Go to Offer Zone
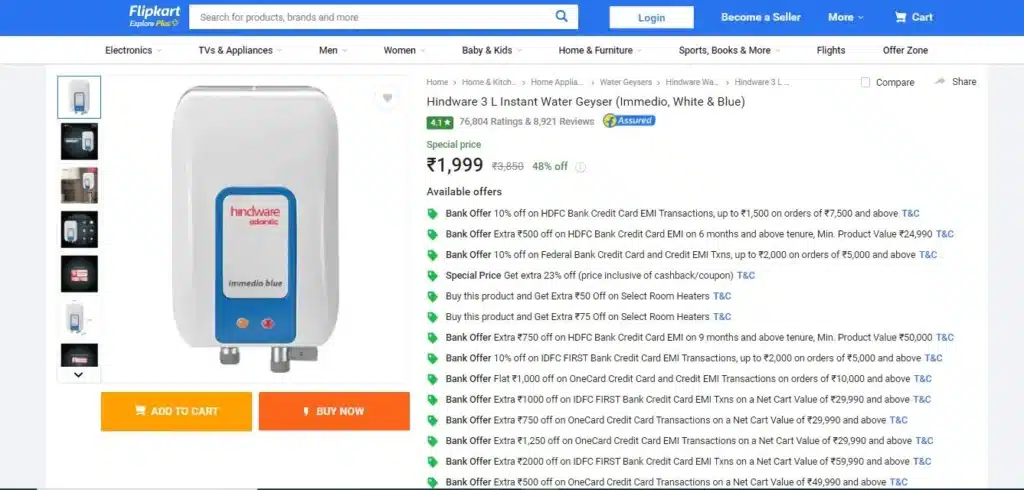The width and height of the screenshot is (1024, 490). pos(905,50)
